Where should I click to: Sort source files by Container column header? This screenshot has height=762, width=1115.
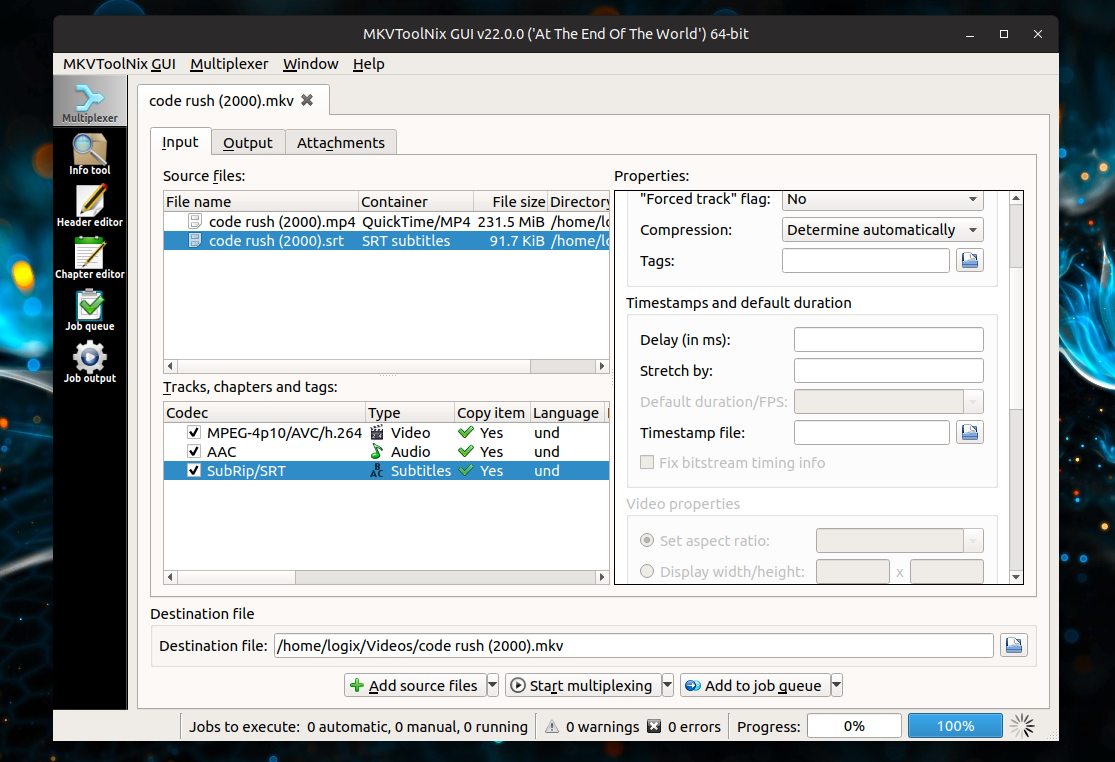(415, 202)
